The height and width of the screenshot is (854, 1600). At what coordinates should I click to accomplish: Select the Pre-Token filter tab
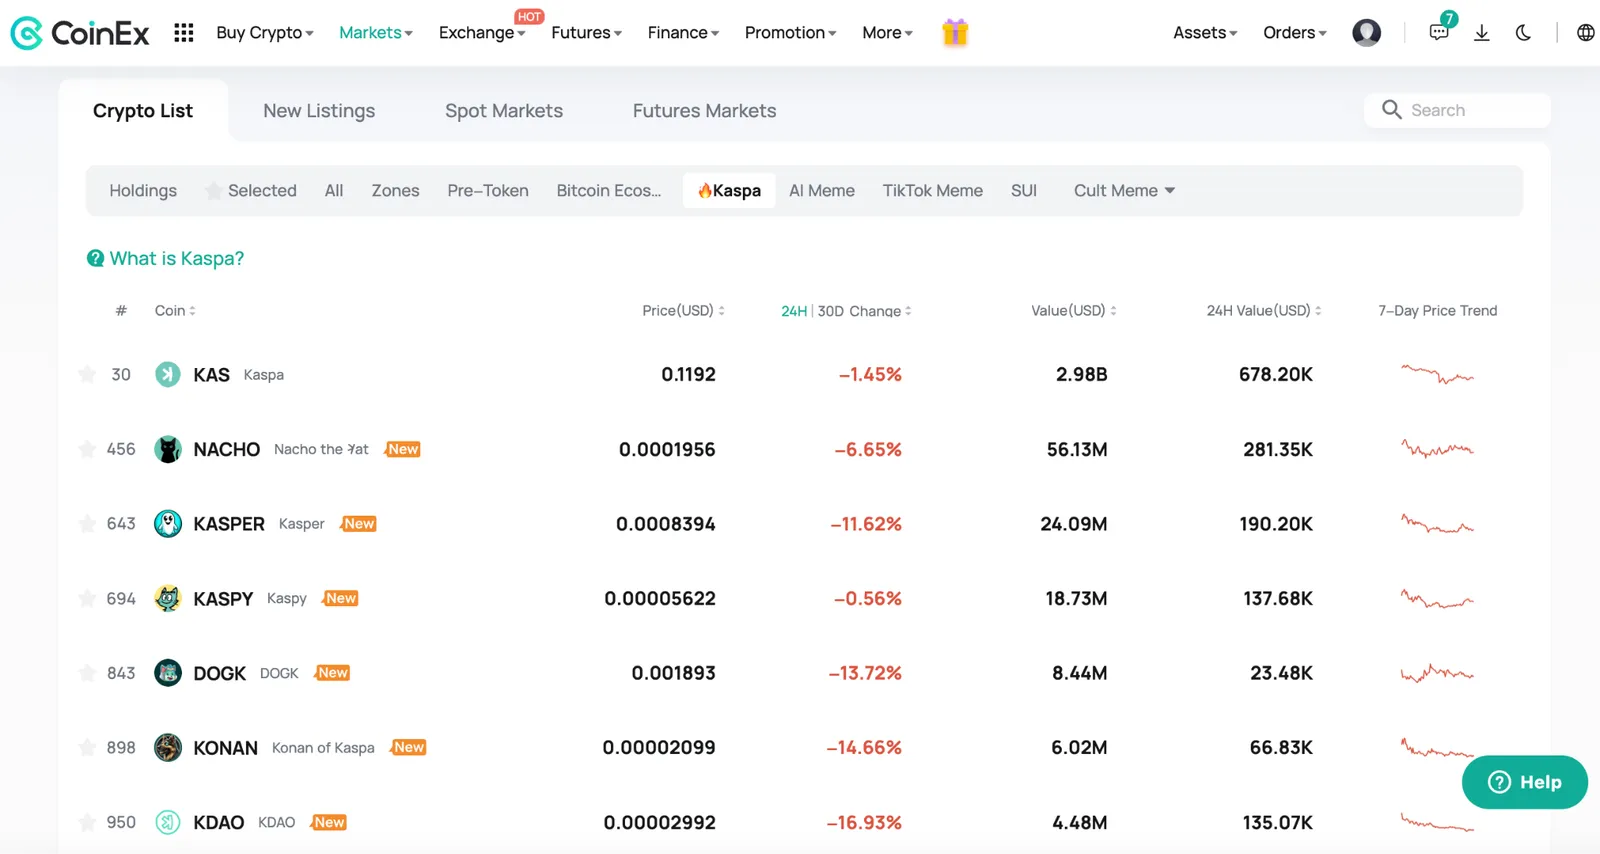pyautogui.click(x=488, y=191)
